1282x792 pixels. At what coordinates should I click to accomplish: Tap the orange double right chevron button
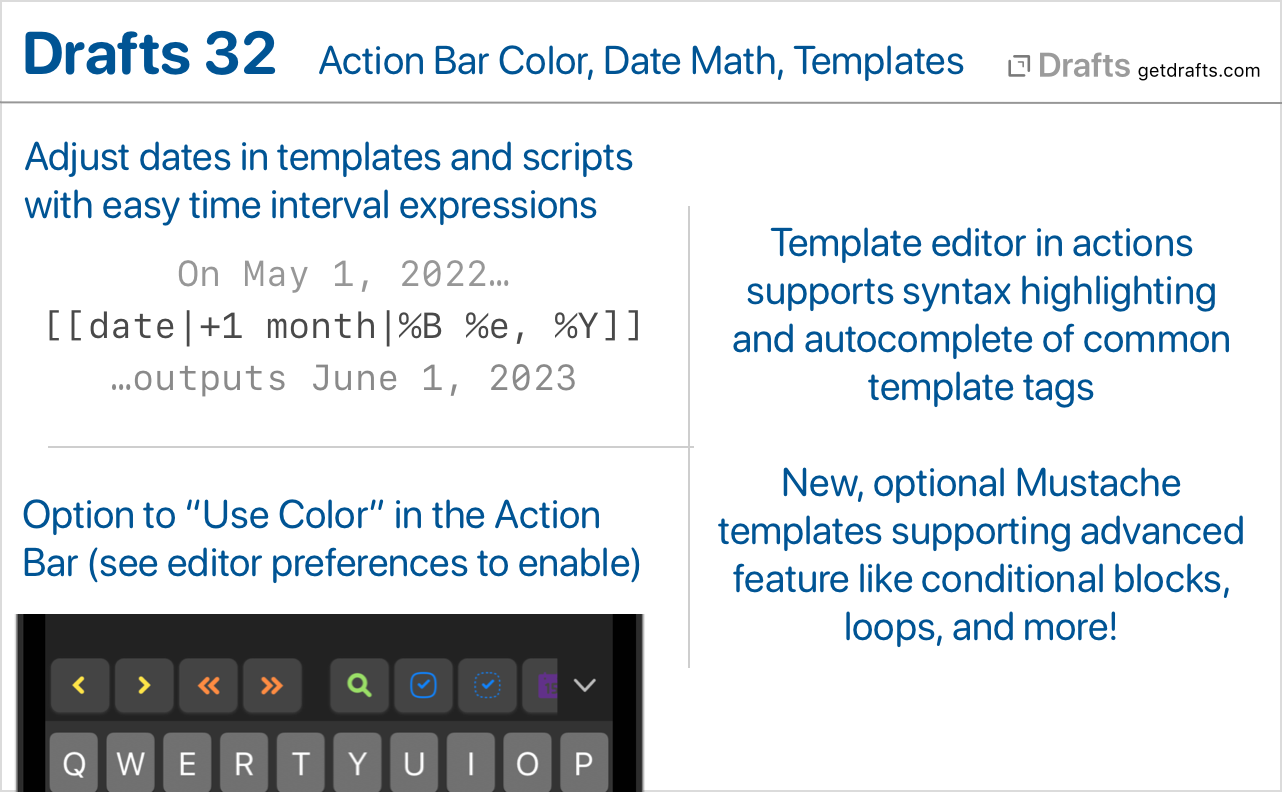pyautogui.click(x=272, y=685)
